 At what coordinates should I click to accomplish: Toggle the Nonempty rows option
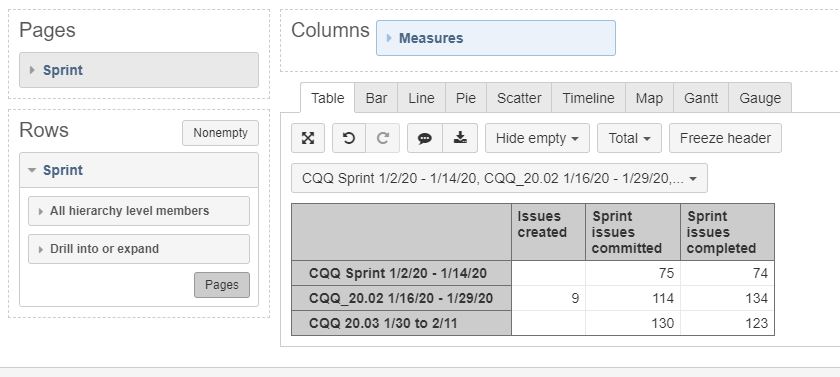(220, 133)
